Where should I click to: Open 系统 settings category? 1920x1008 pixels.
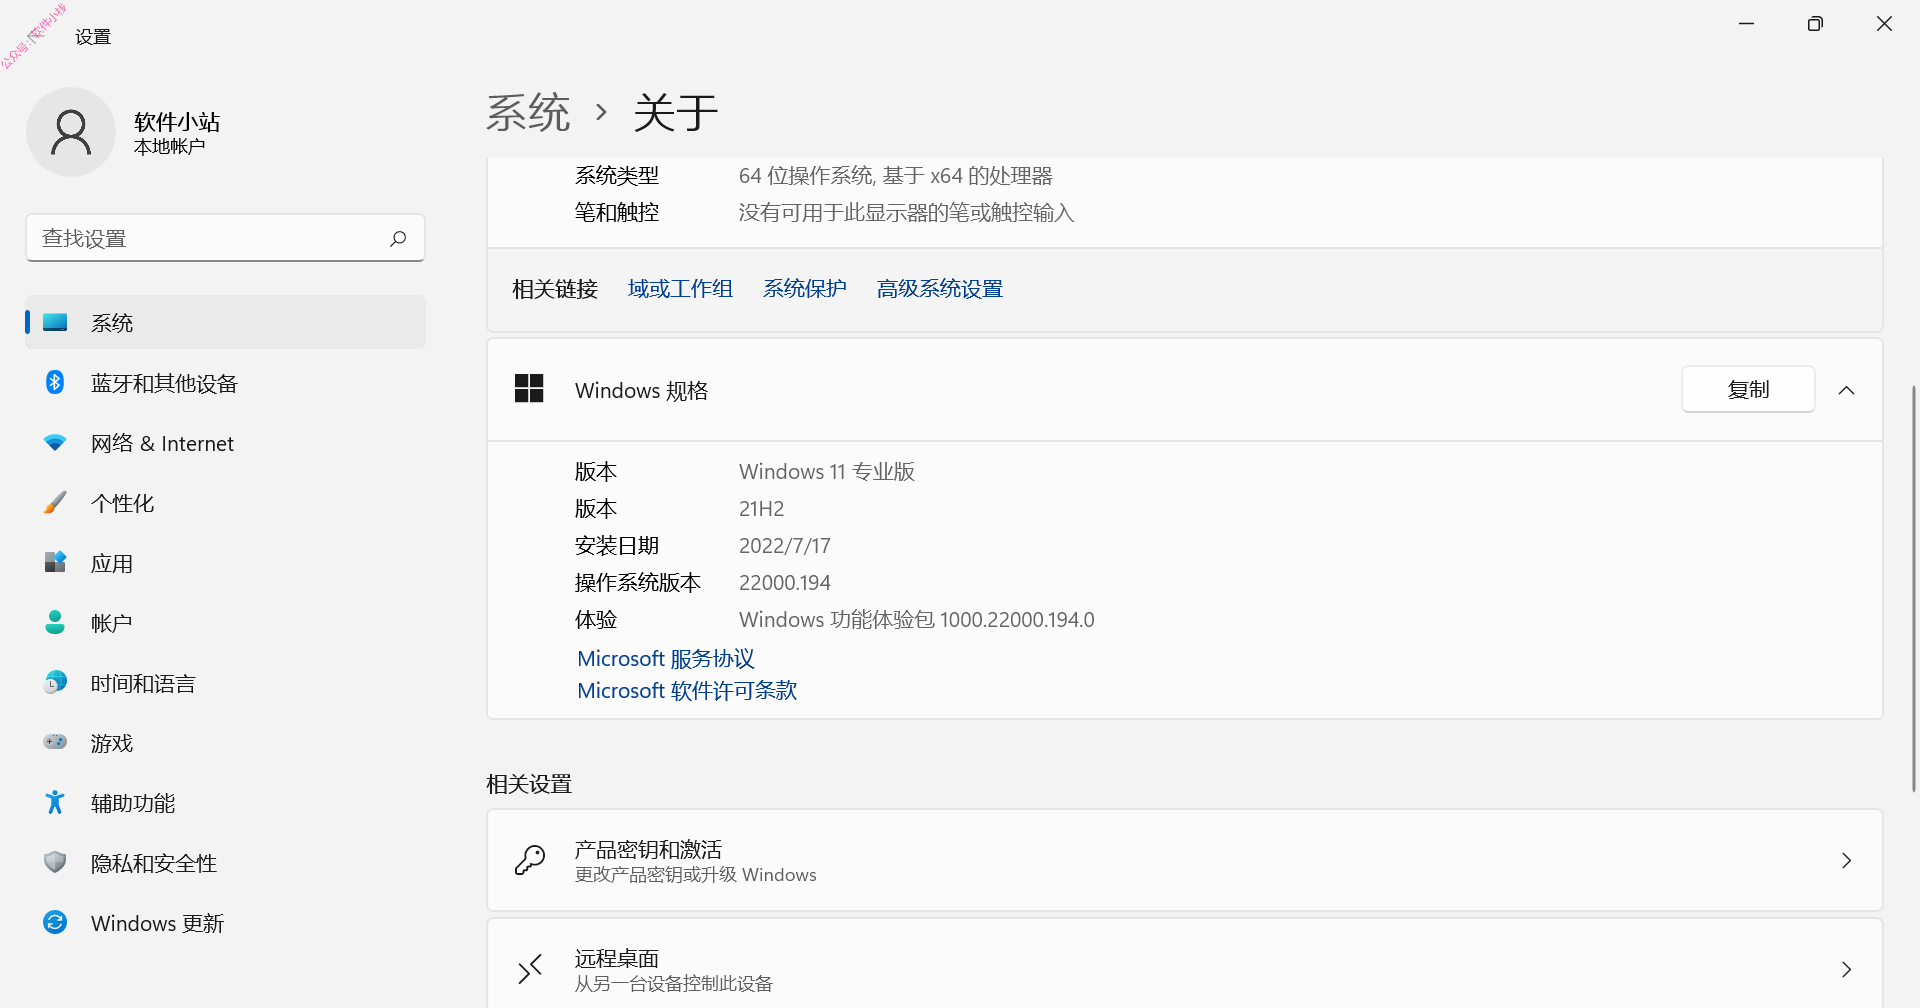(x=226, y=323)
